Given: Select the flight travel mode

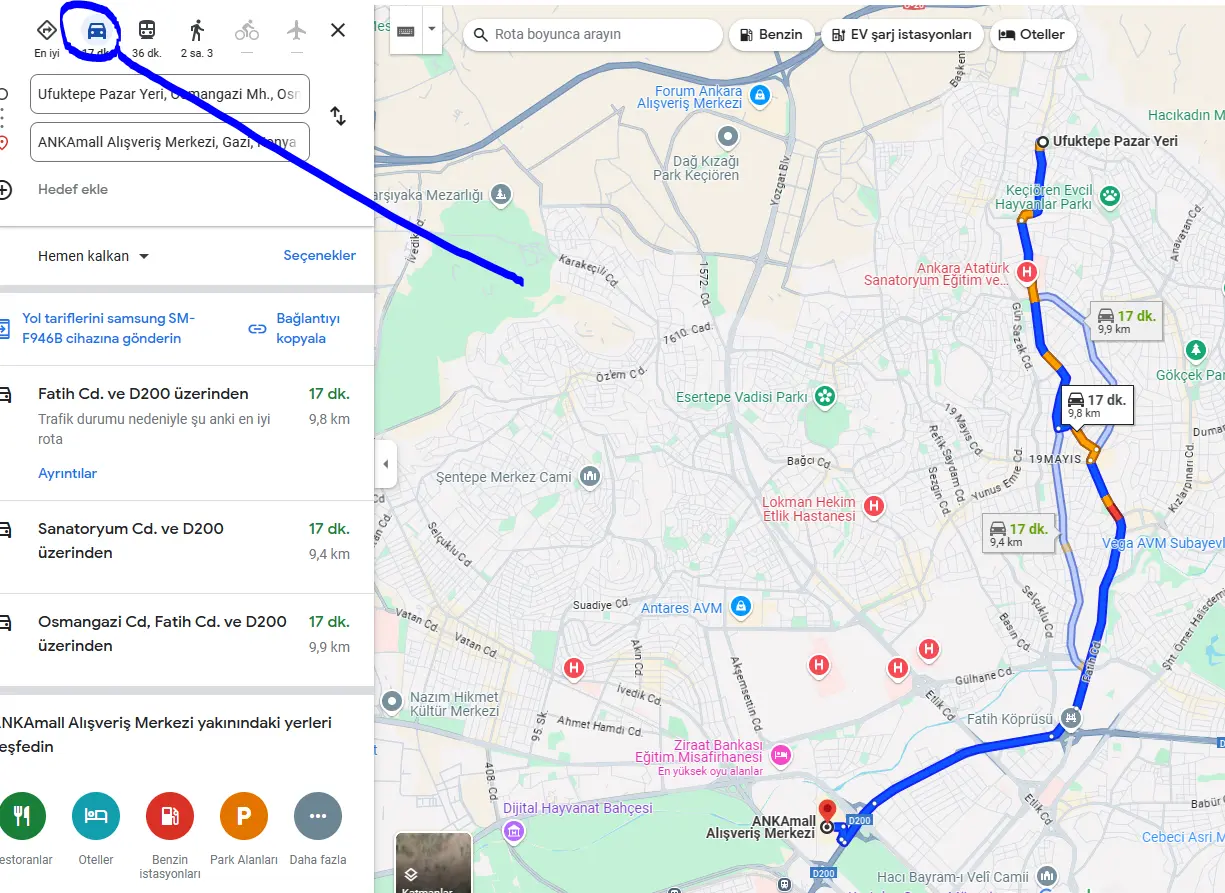Looking at the screenshot, I should (296, 30).
